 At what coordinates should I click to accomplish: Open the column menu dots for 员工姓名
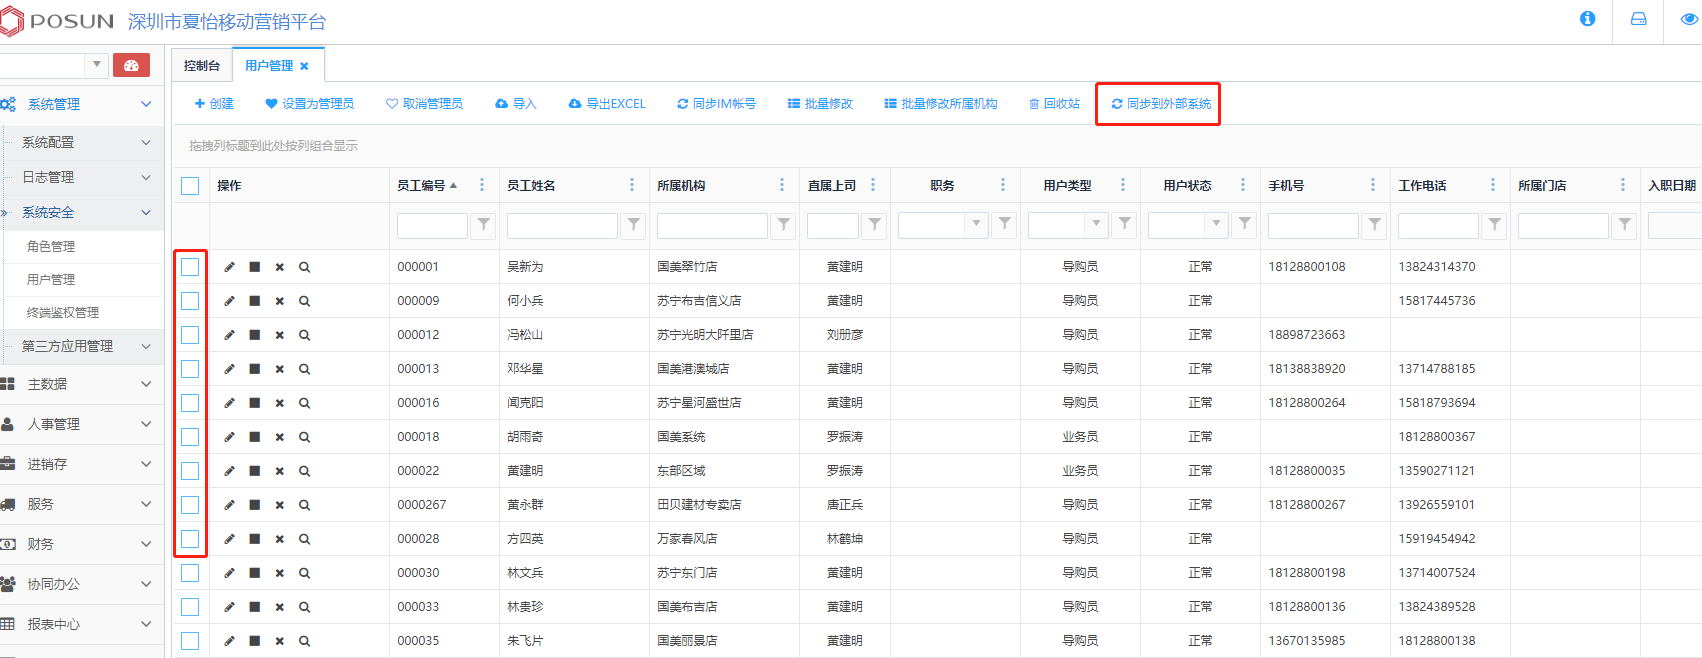coord(632,185)
